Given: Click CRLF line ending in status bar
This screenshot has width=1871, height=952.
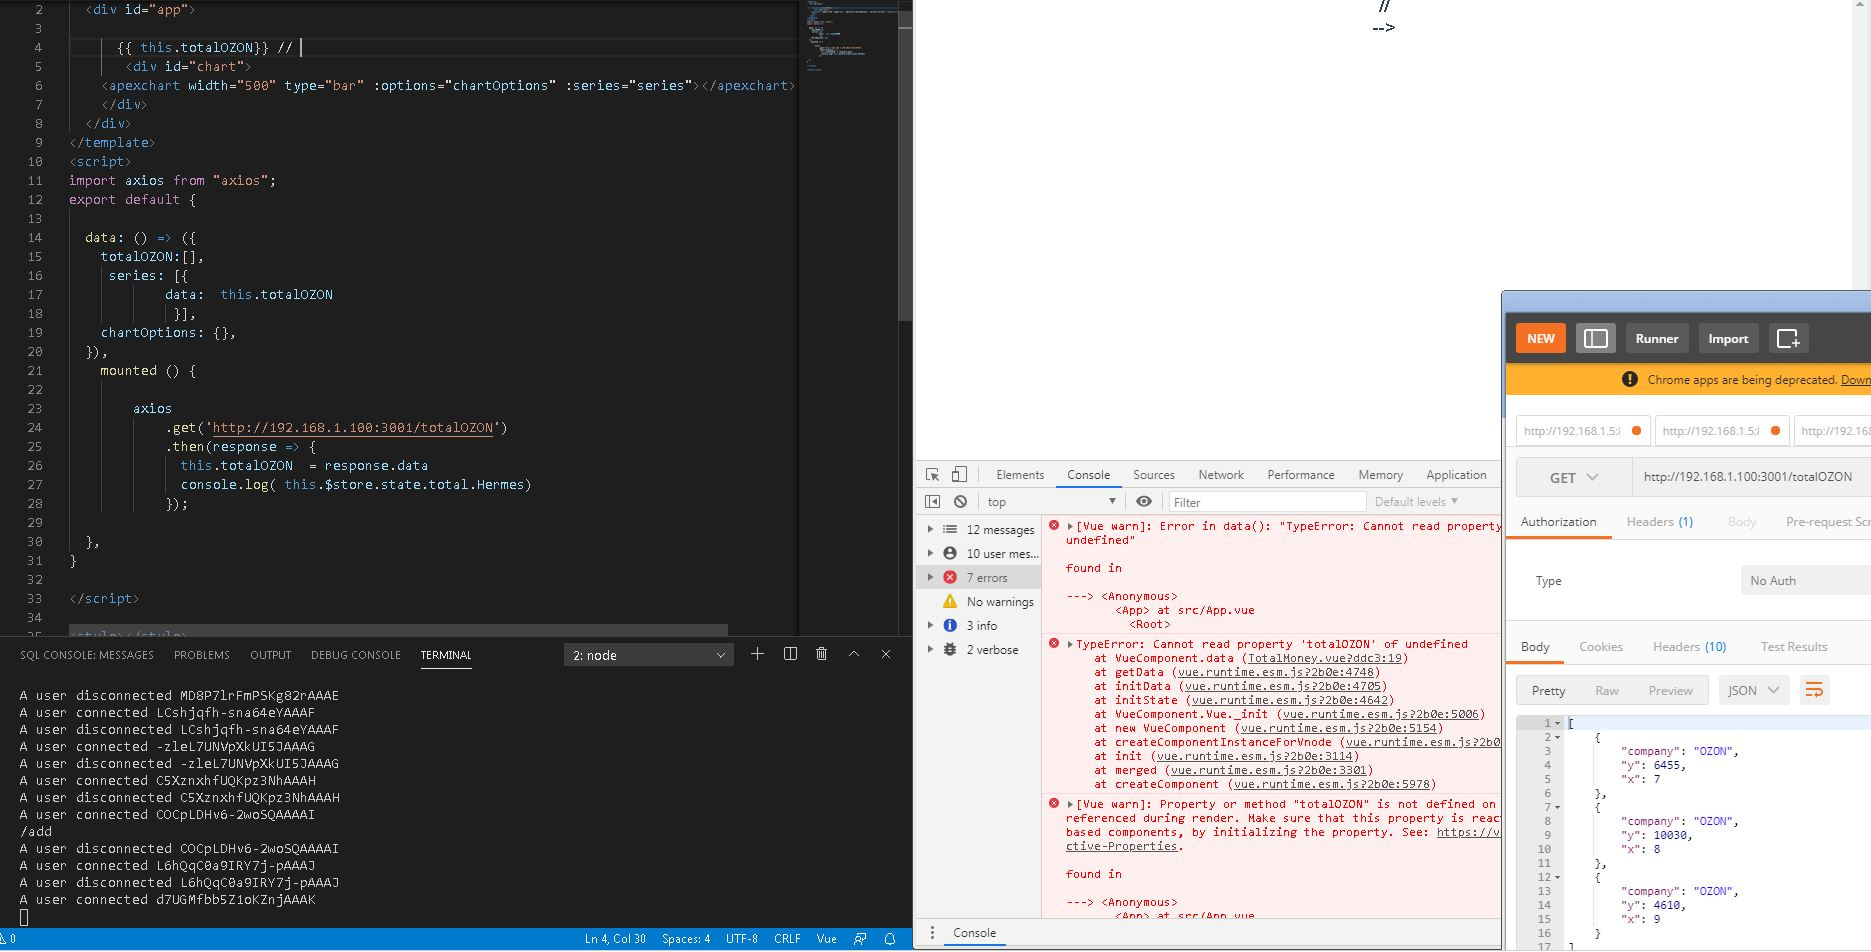Looking at the screenshot, I should (x=787, y=939).
